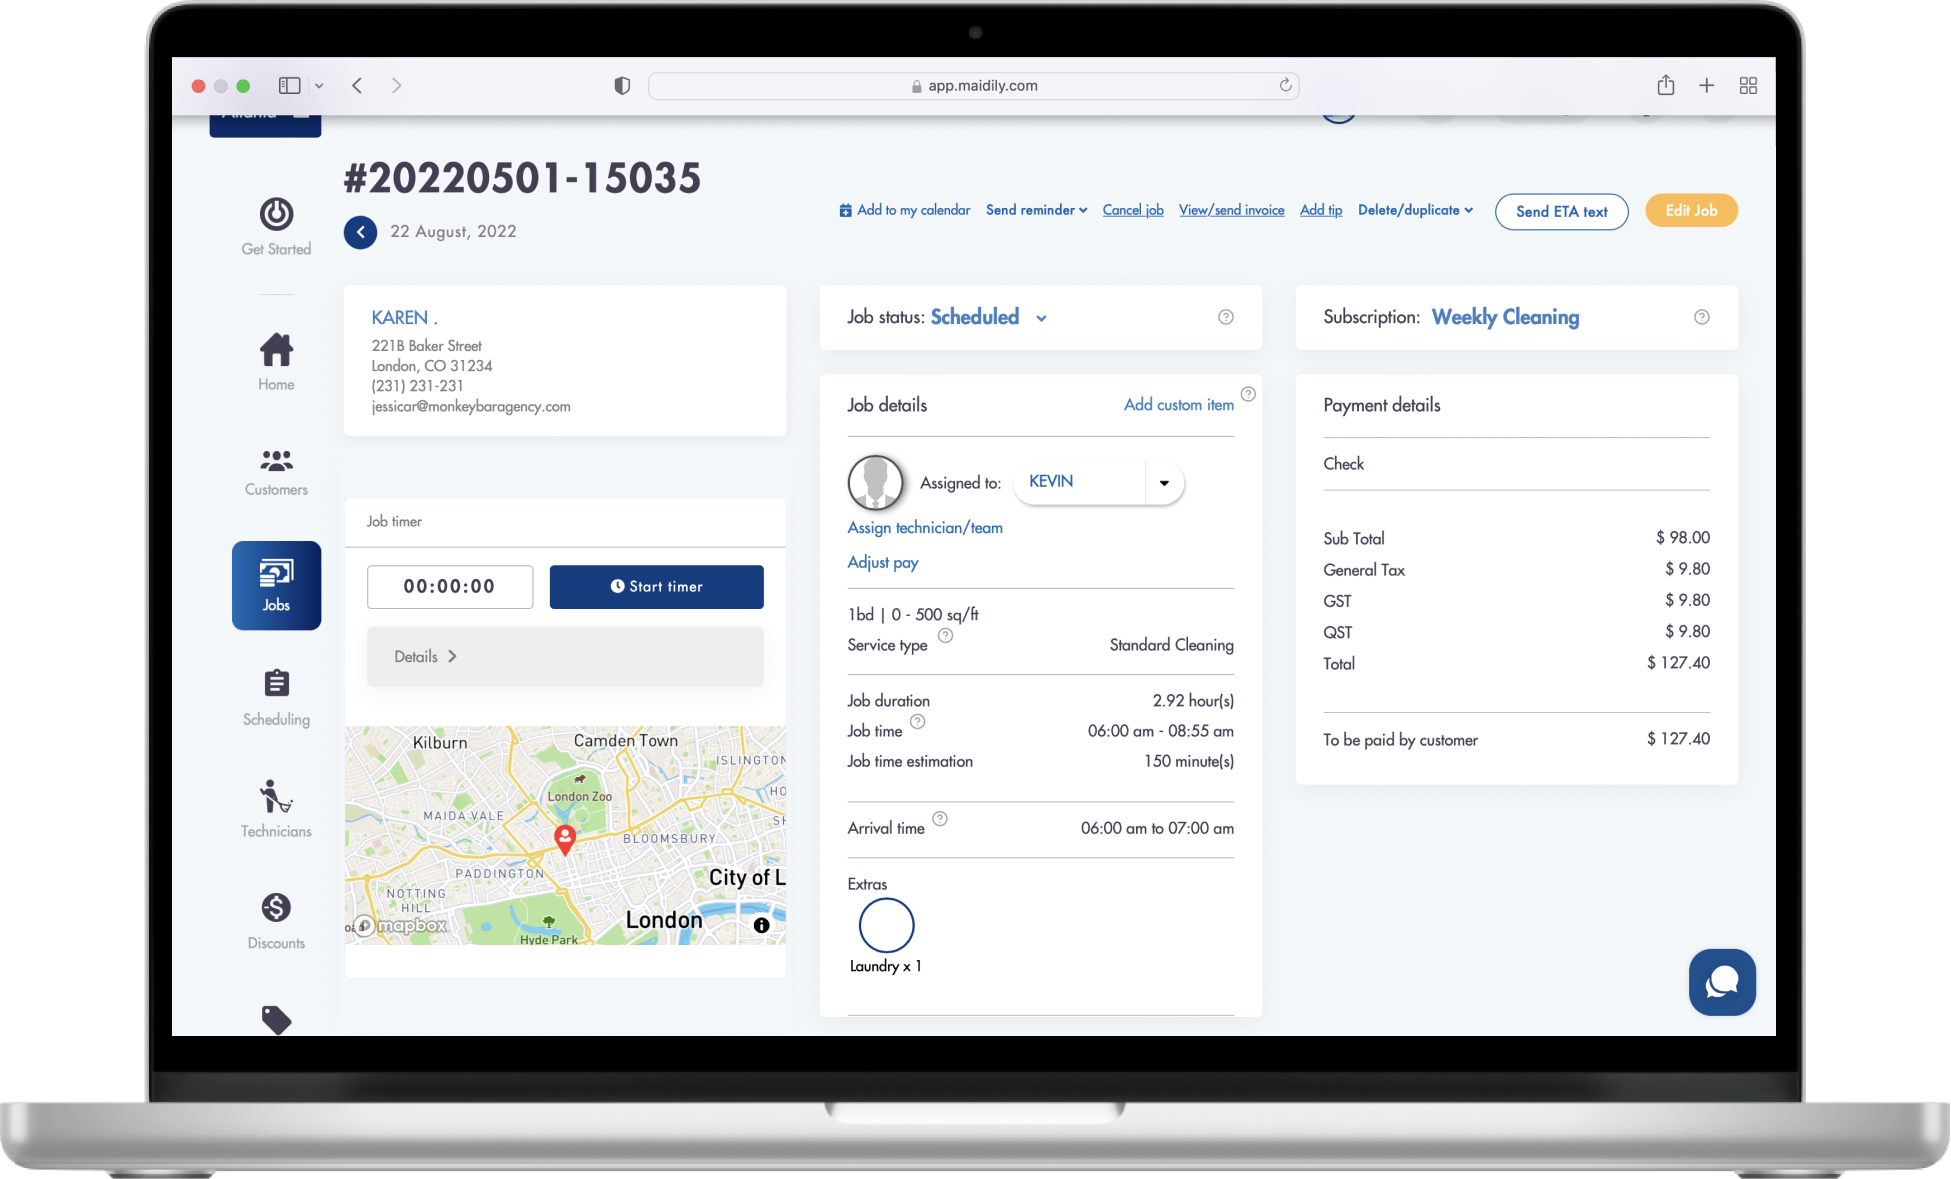Image resolution: width=1951 pixels, height=1179 pixels.
Task: Open Scheduling clipboard icon
Action: [x=276, y=696]
